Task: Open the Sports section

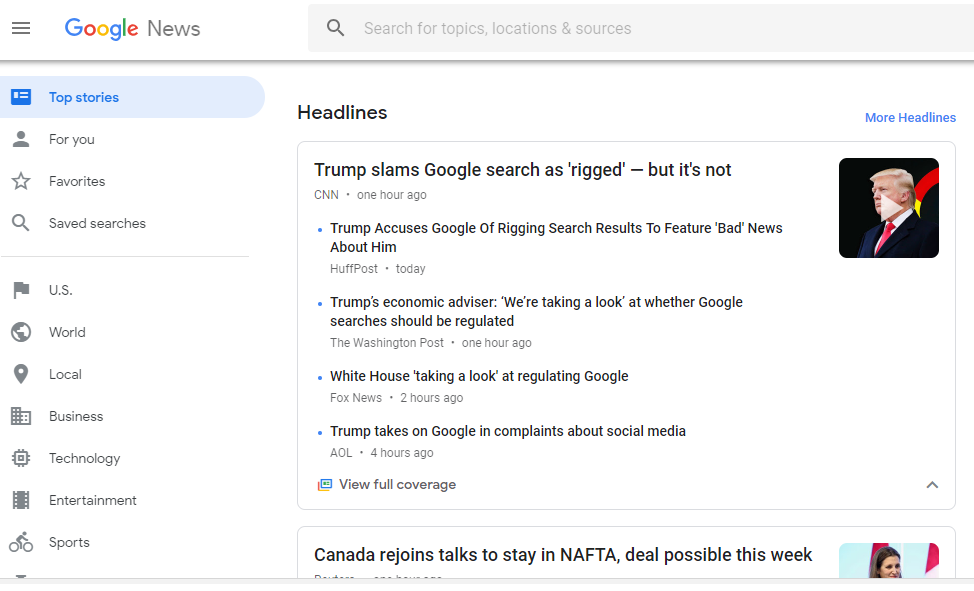Action: pos(69,543)
